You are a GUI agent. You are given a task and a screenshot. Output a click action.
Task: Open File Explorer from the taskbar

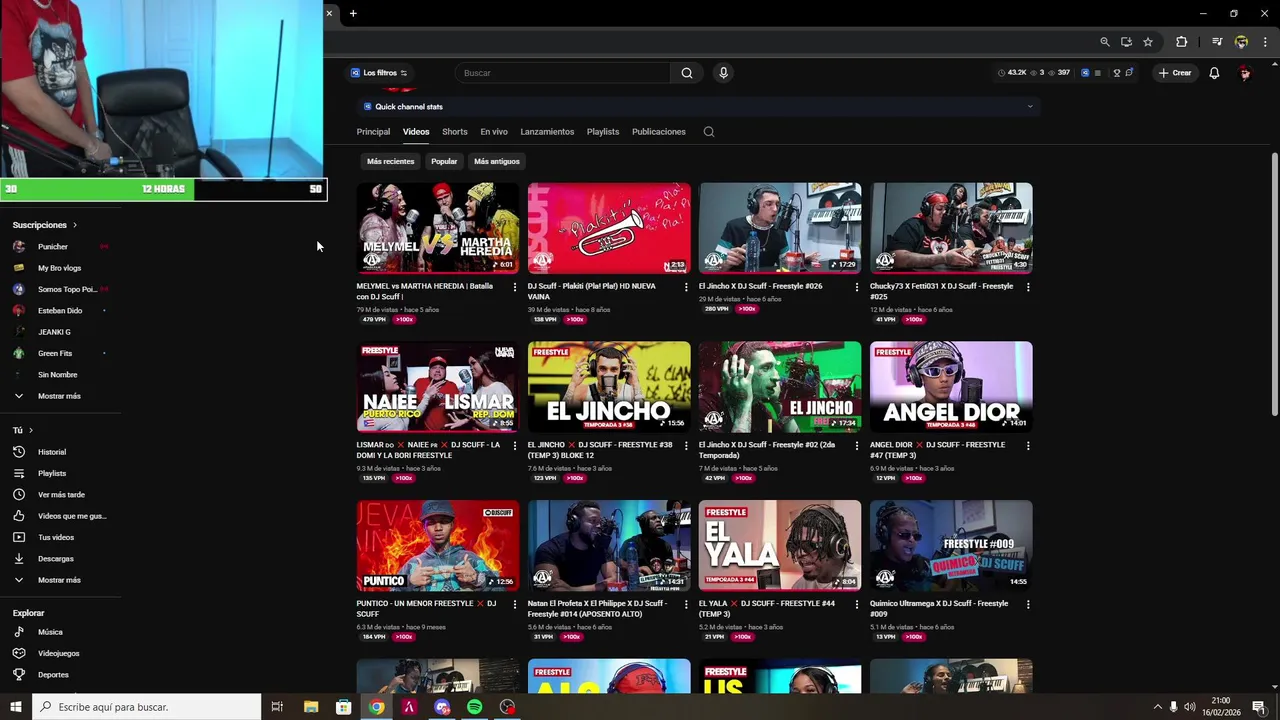pos(310,707)
